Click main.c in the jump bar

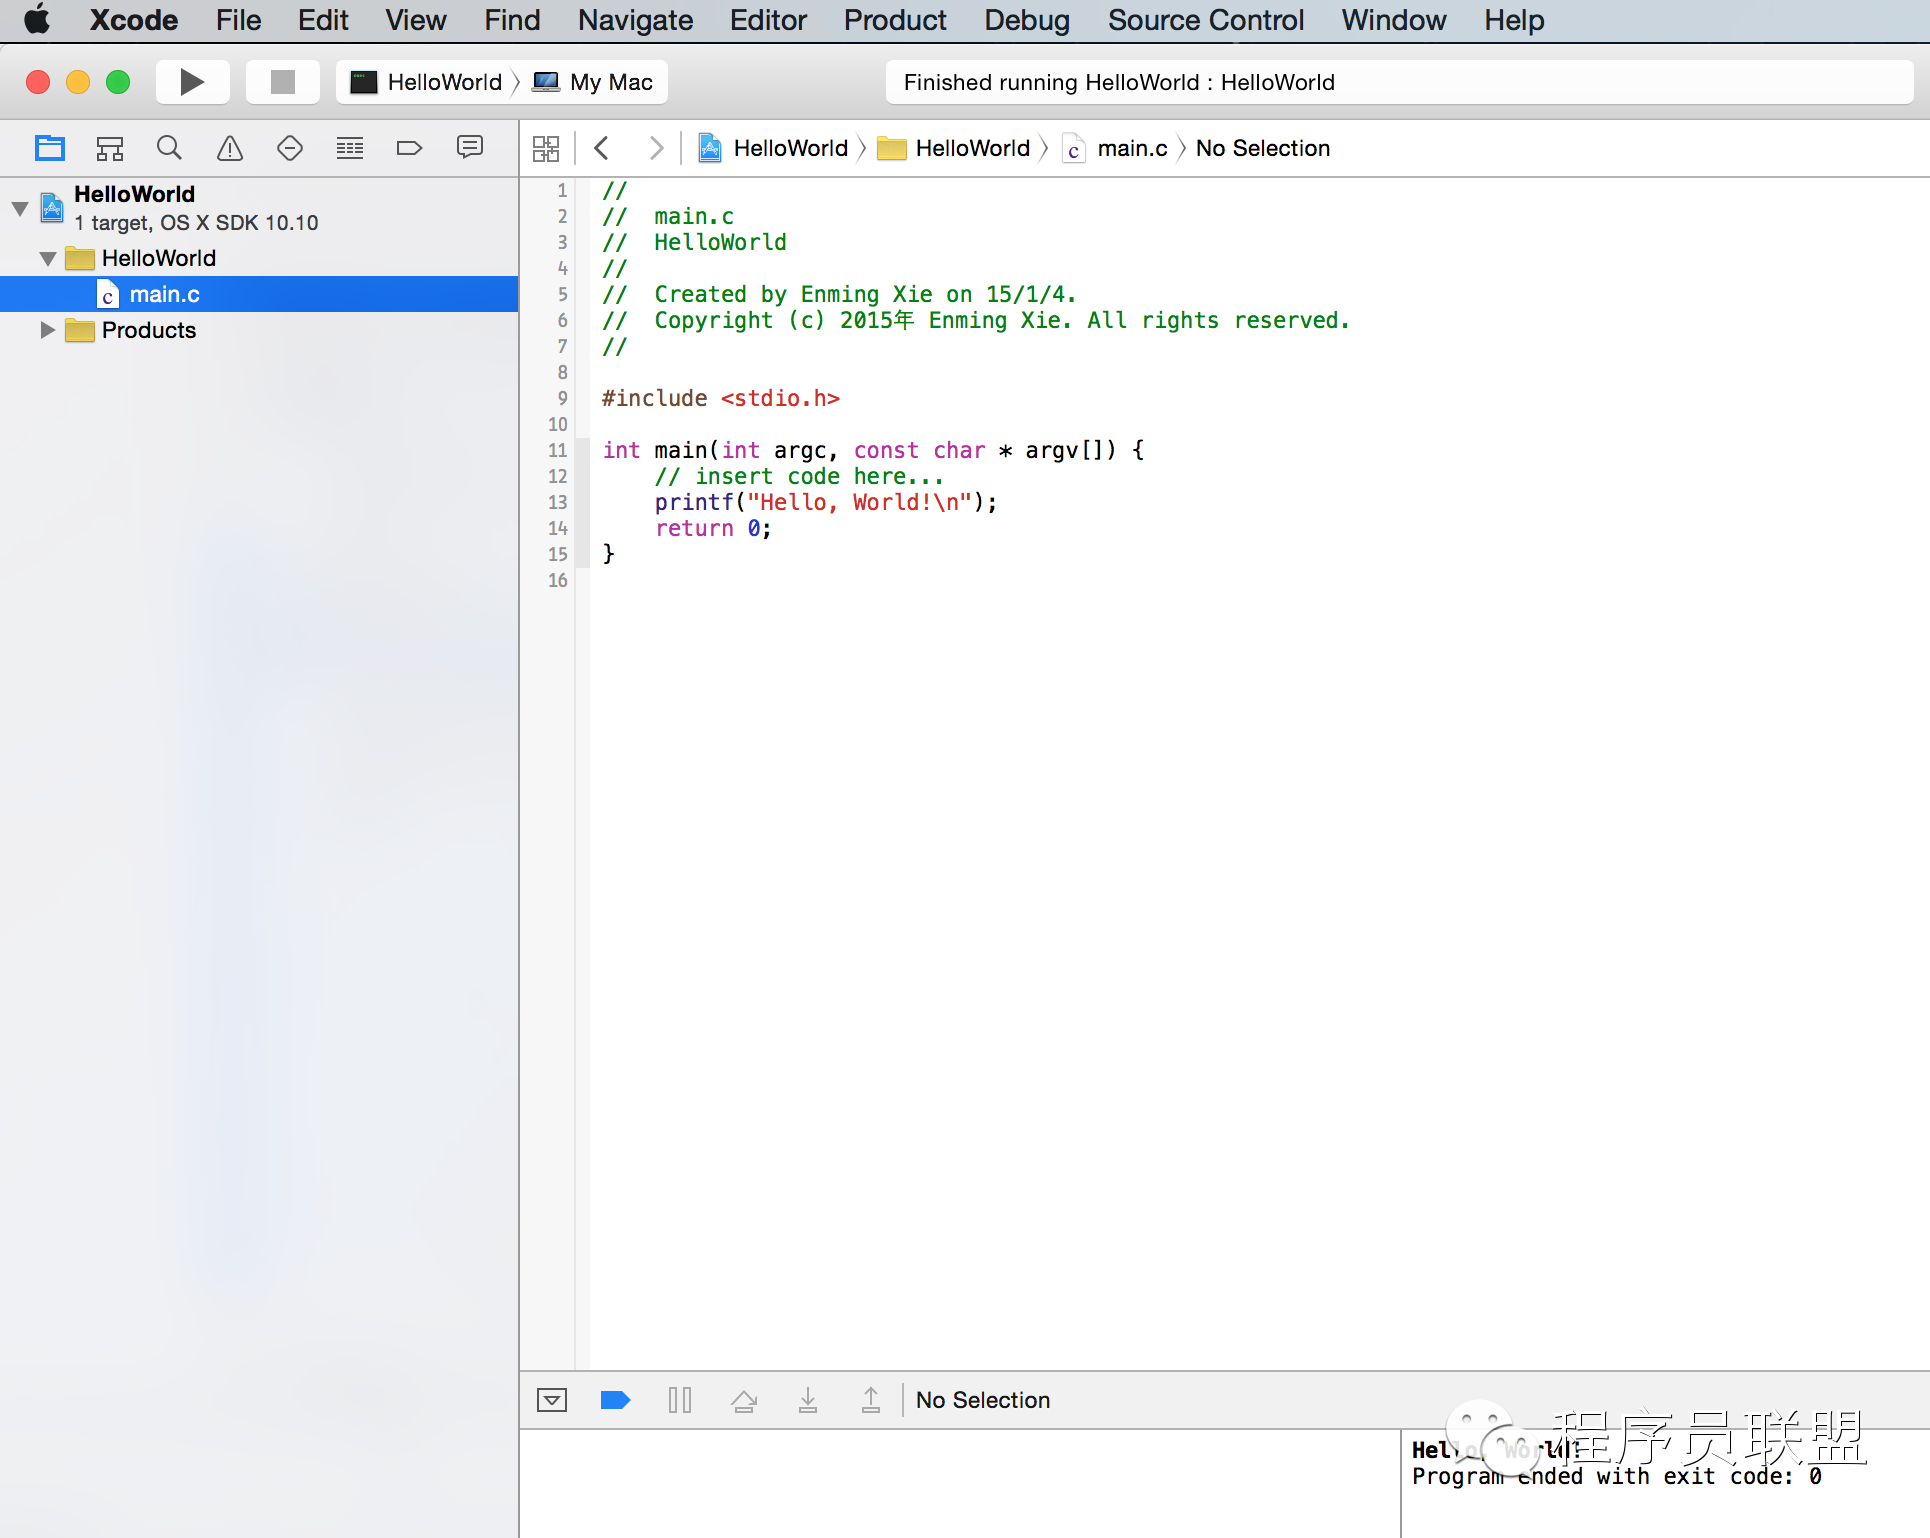tap(1115, 148)
